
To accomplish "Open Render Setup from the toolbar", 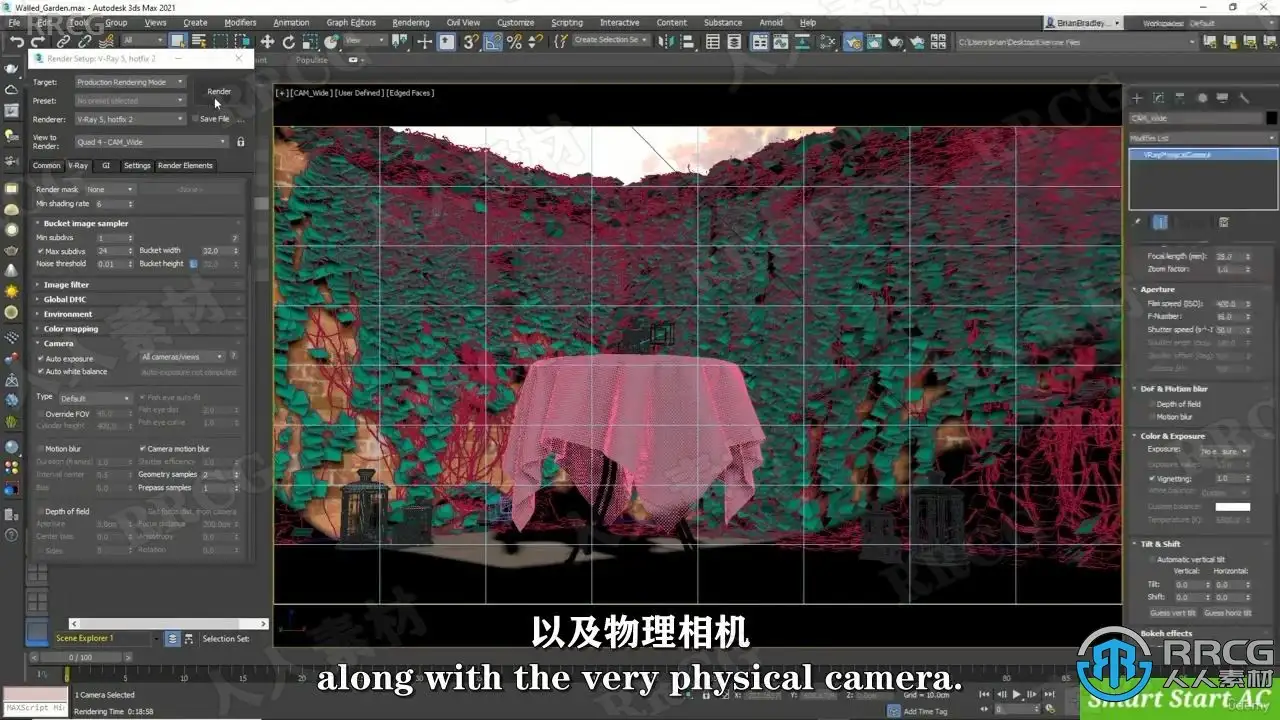I will (x=853, y=41).
